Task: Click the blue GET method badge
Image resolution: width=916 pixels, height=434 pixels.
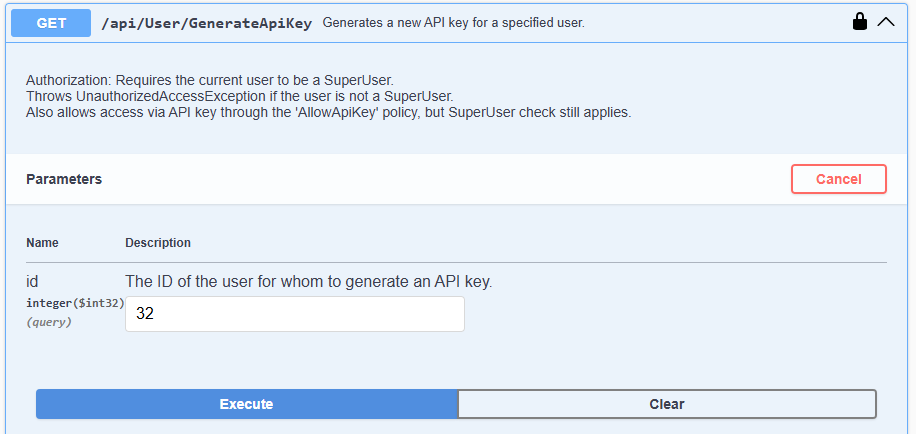Action: pyautogui.click(x=51, y=22)
